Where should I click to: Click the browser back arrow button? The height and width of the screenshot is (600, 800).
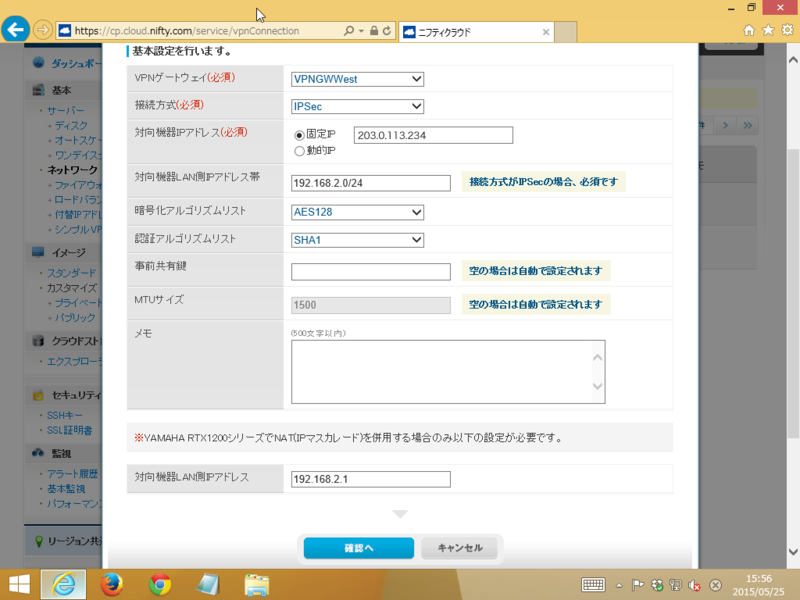[x=15, y=29]
